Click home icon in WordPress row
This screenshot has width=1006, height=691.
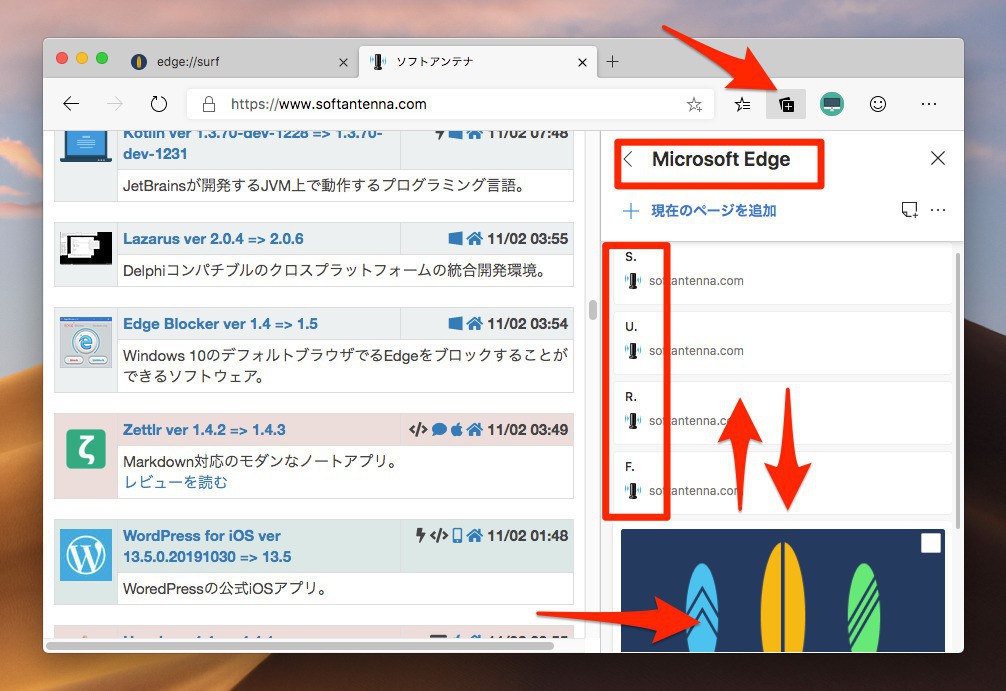pos(475,535)
